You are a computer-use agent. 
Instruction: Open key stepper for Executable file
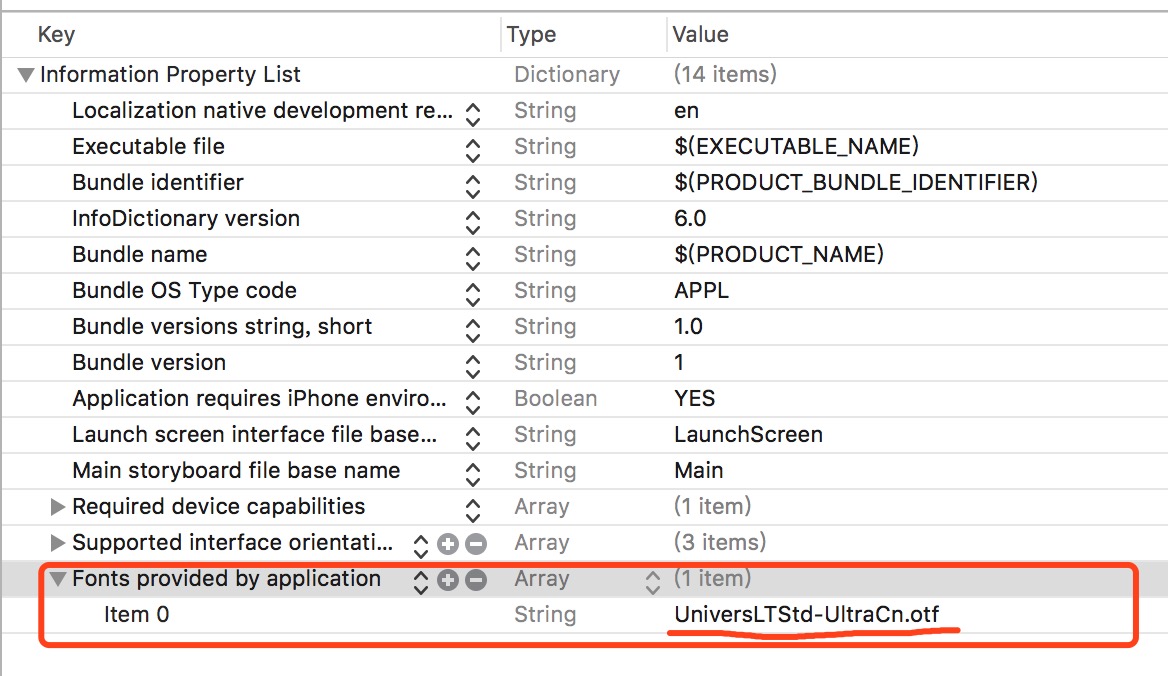472,150
